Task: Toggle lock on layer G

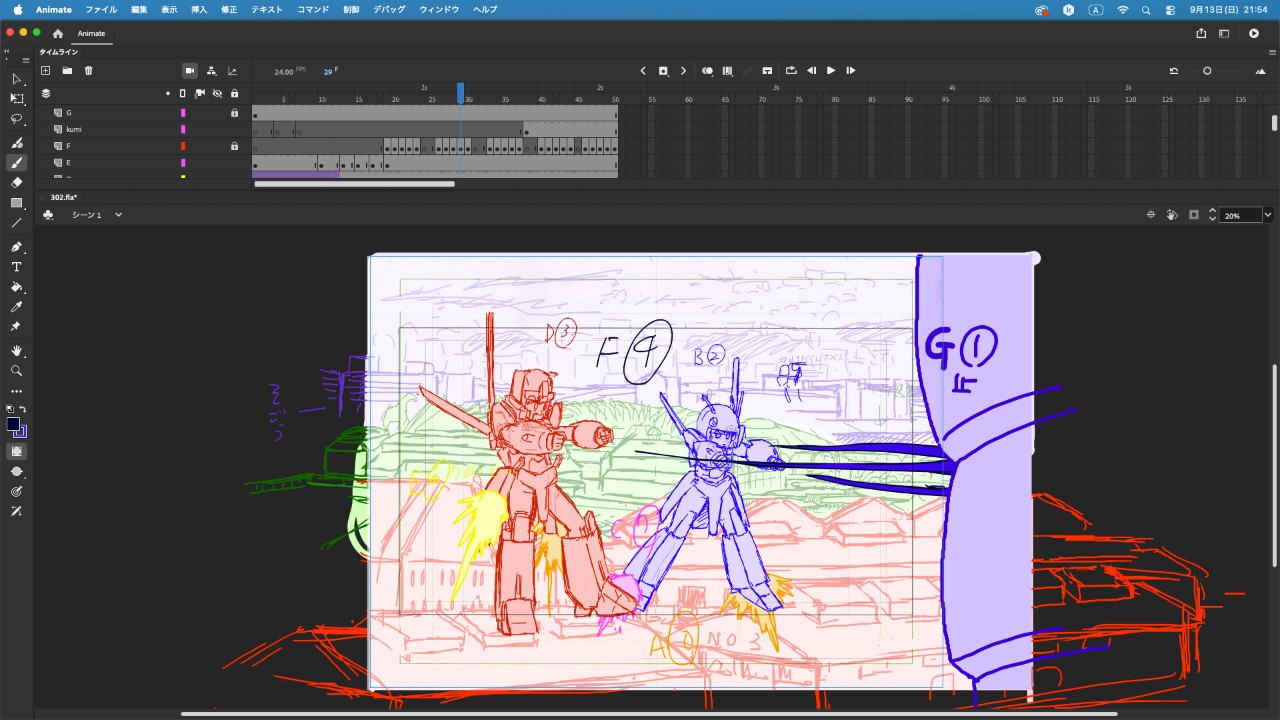Action: (x=234, y=113)
